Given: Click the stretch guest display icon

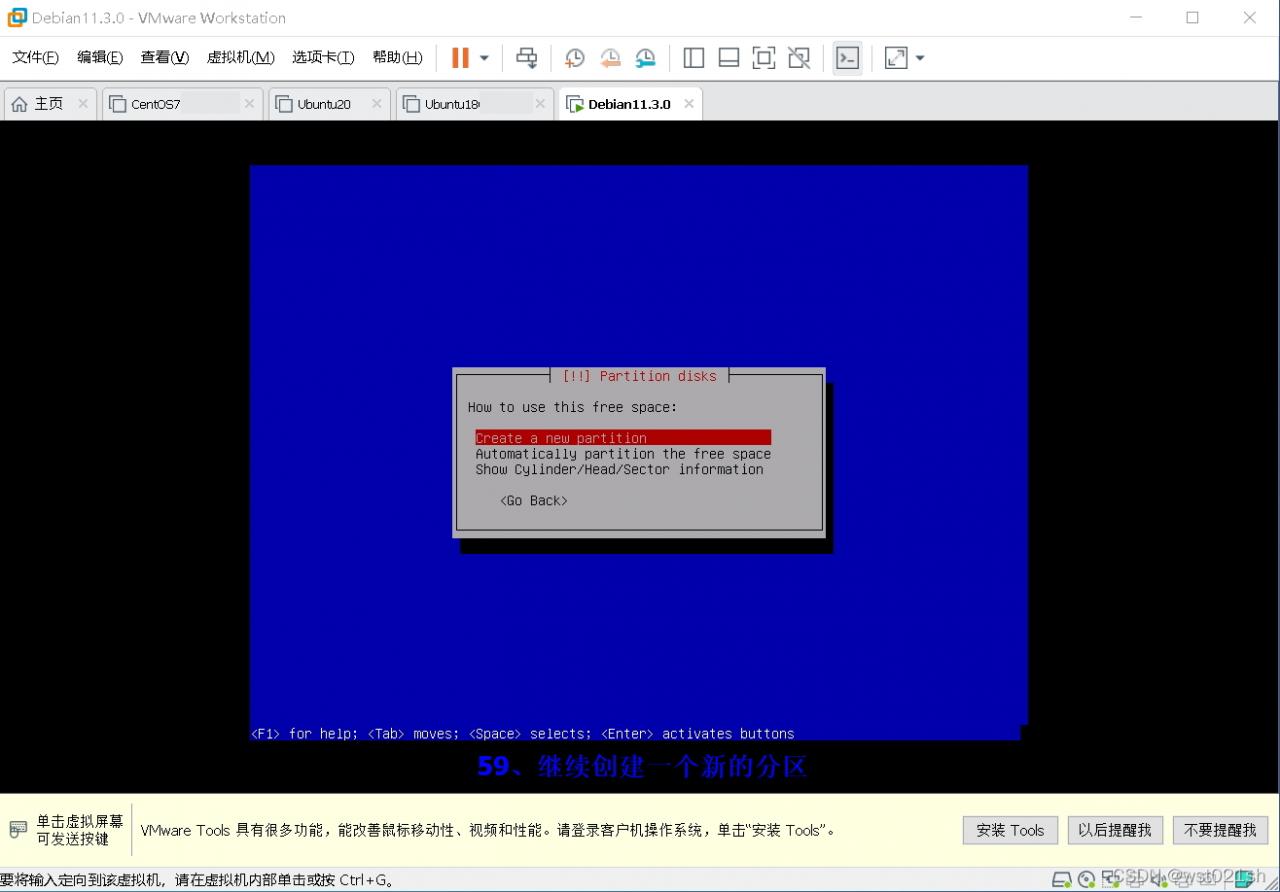Looking at the screenshot, I should [x=896, y=58].
